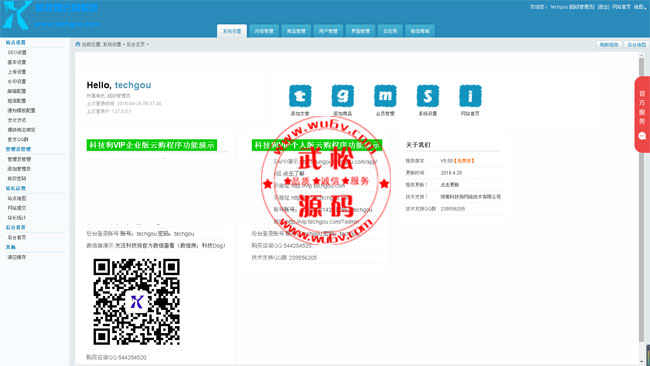
Task: Collapse the 站点设置 sidebar section header
Action: (x=16, y=42)
